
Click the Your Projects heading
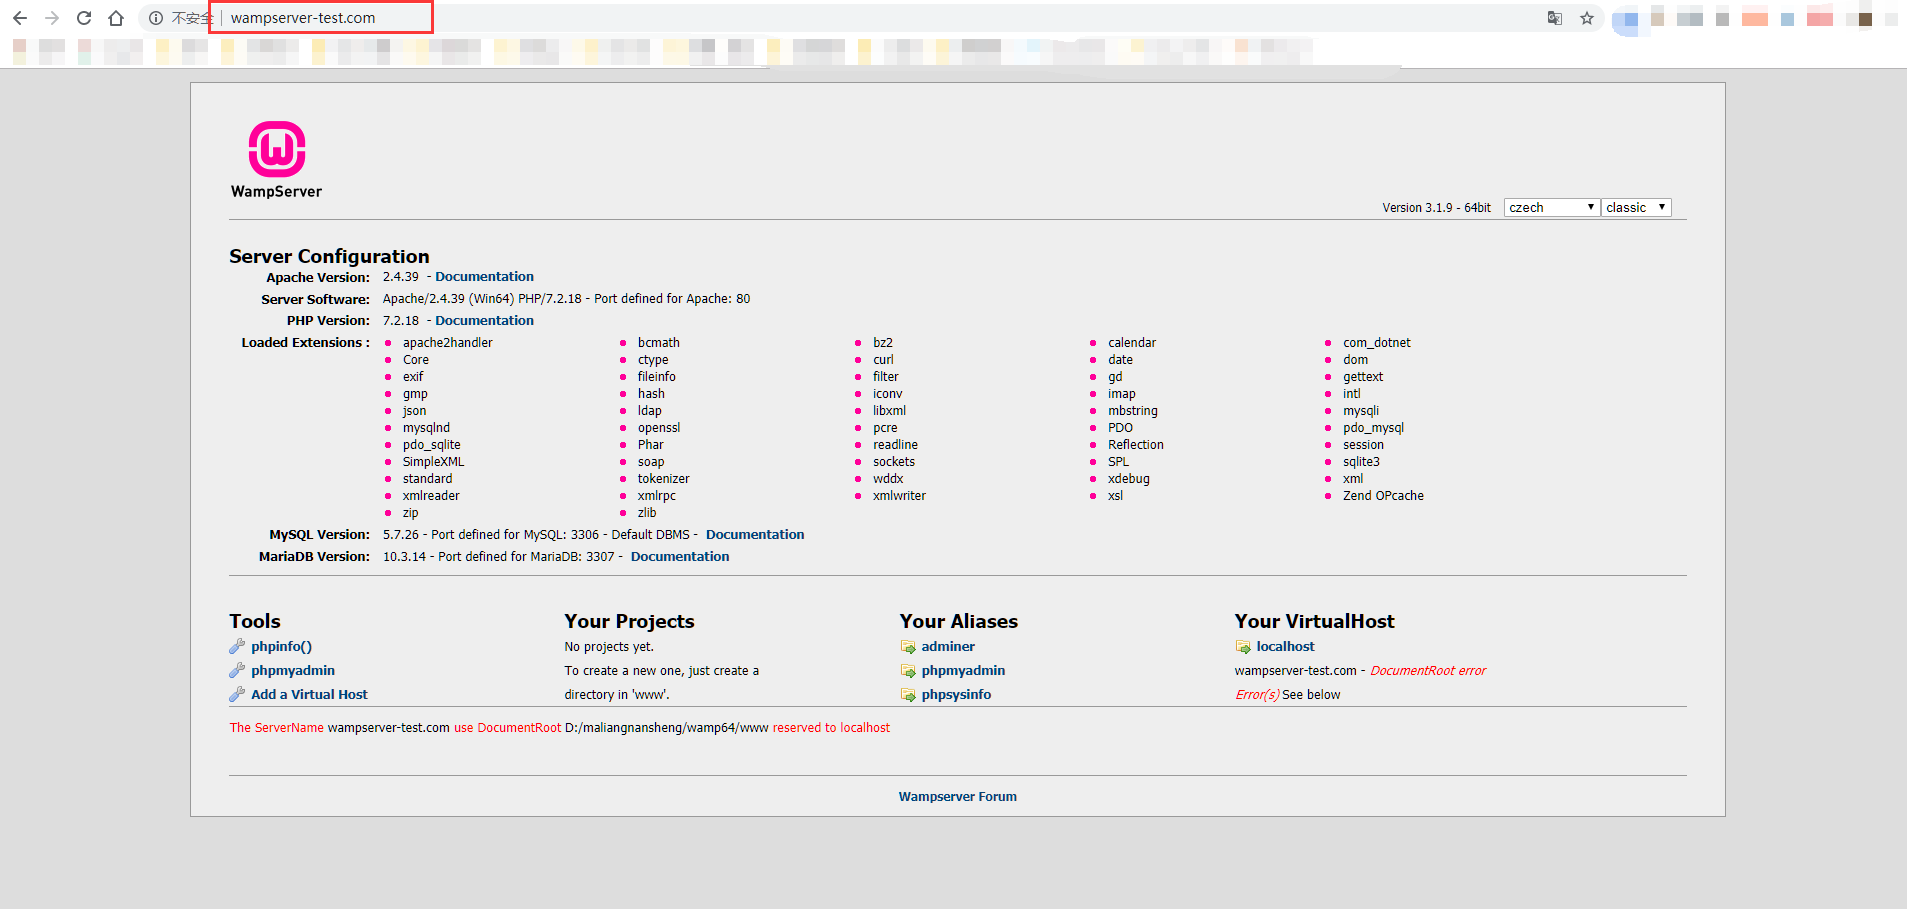tap(629, 621)
